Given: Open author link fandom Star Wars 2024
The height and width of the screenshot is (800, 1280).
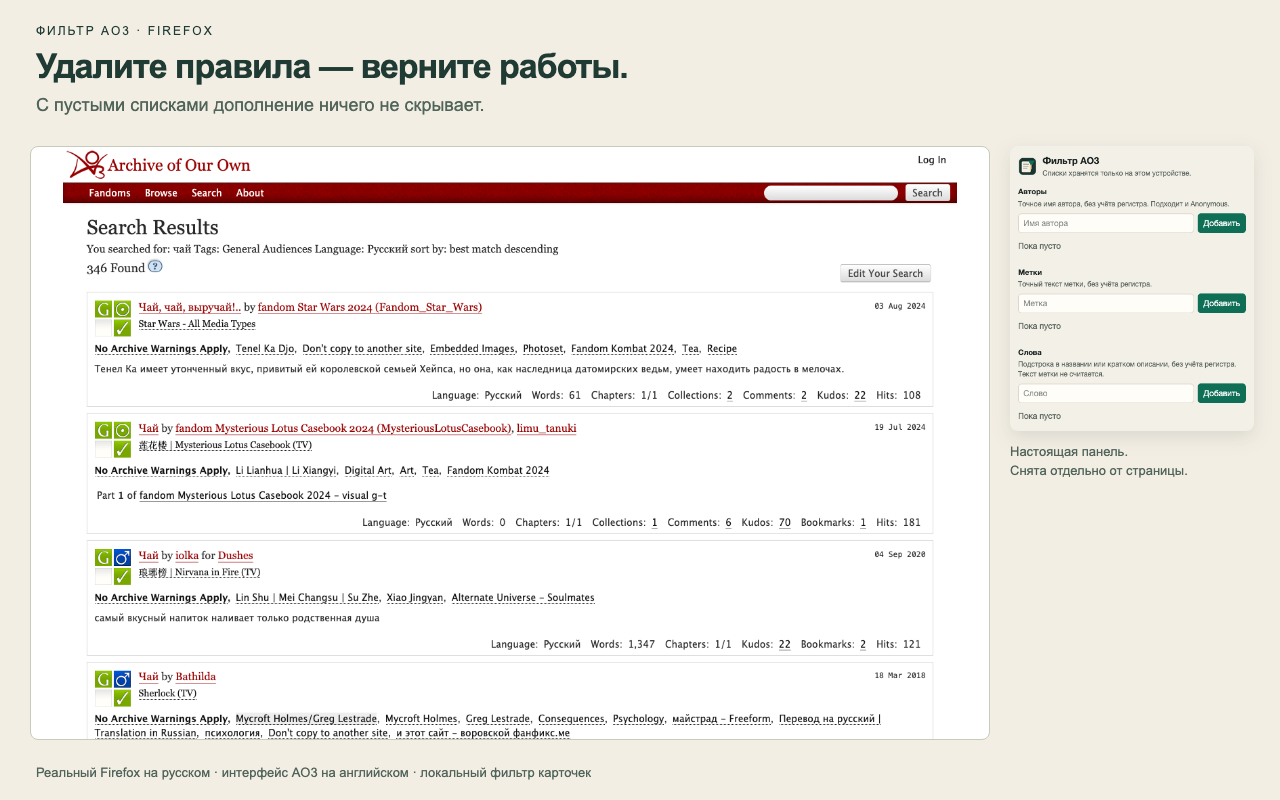Looking at the screenshot, I should click(x=370, y=307).
